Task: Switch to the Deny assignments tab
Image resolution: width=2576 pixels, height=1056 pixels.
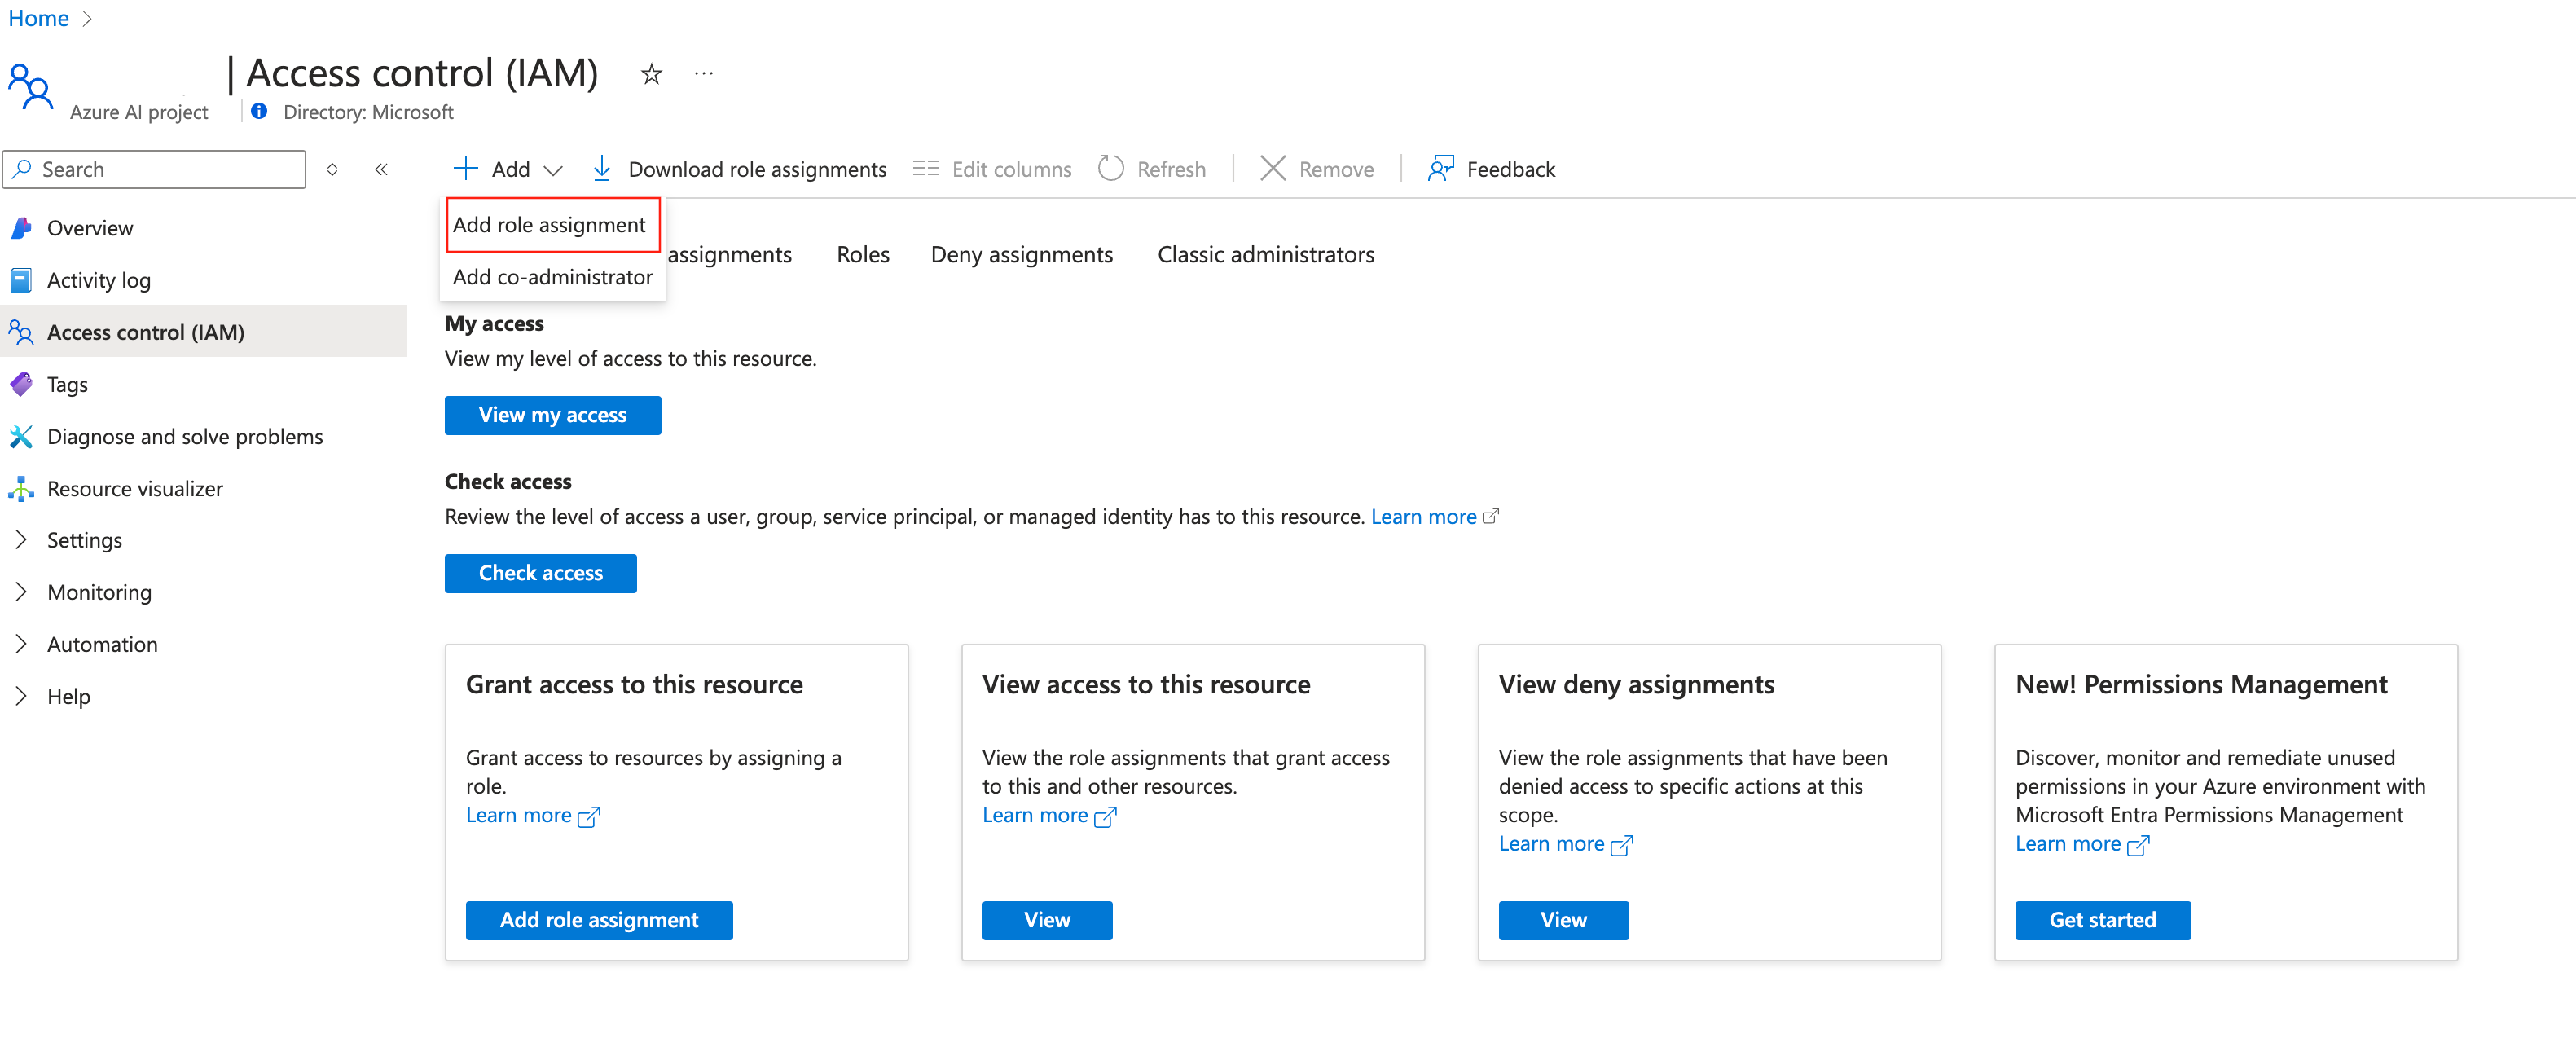Action: pyautogui.click(x=1021, y=255)
